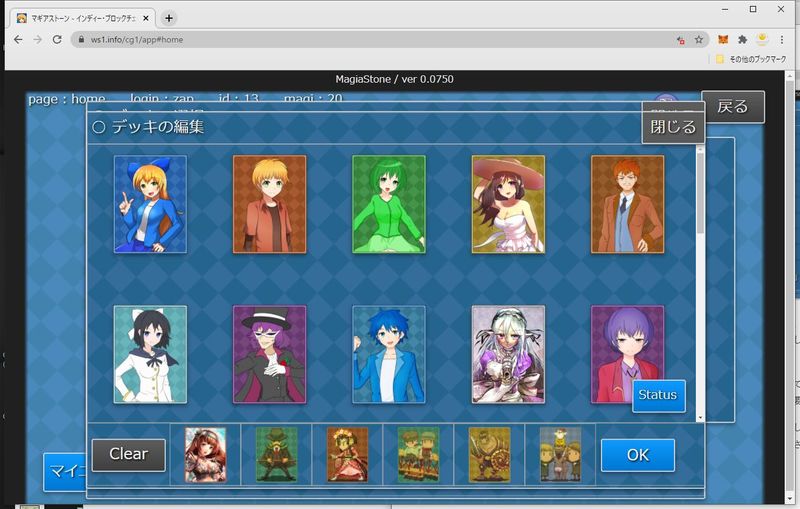Click the 戻る back button
This screenshot has width=800, height=509.
(x=732, y=107)
